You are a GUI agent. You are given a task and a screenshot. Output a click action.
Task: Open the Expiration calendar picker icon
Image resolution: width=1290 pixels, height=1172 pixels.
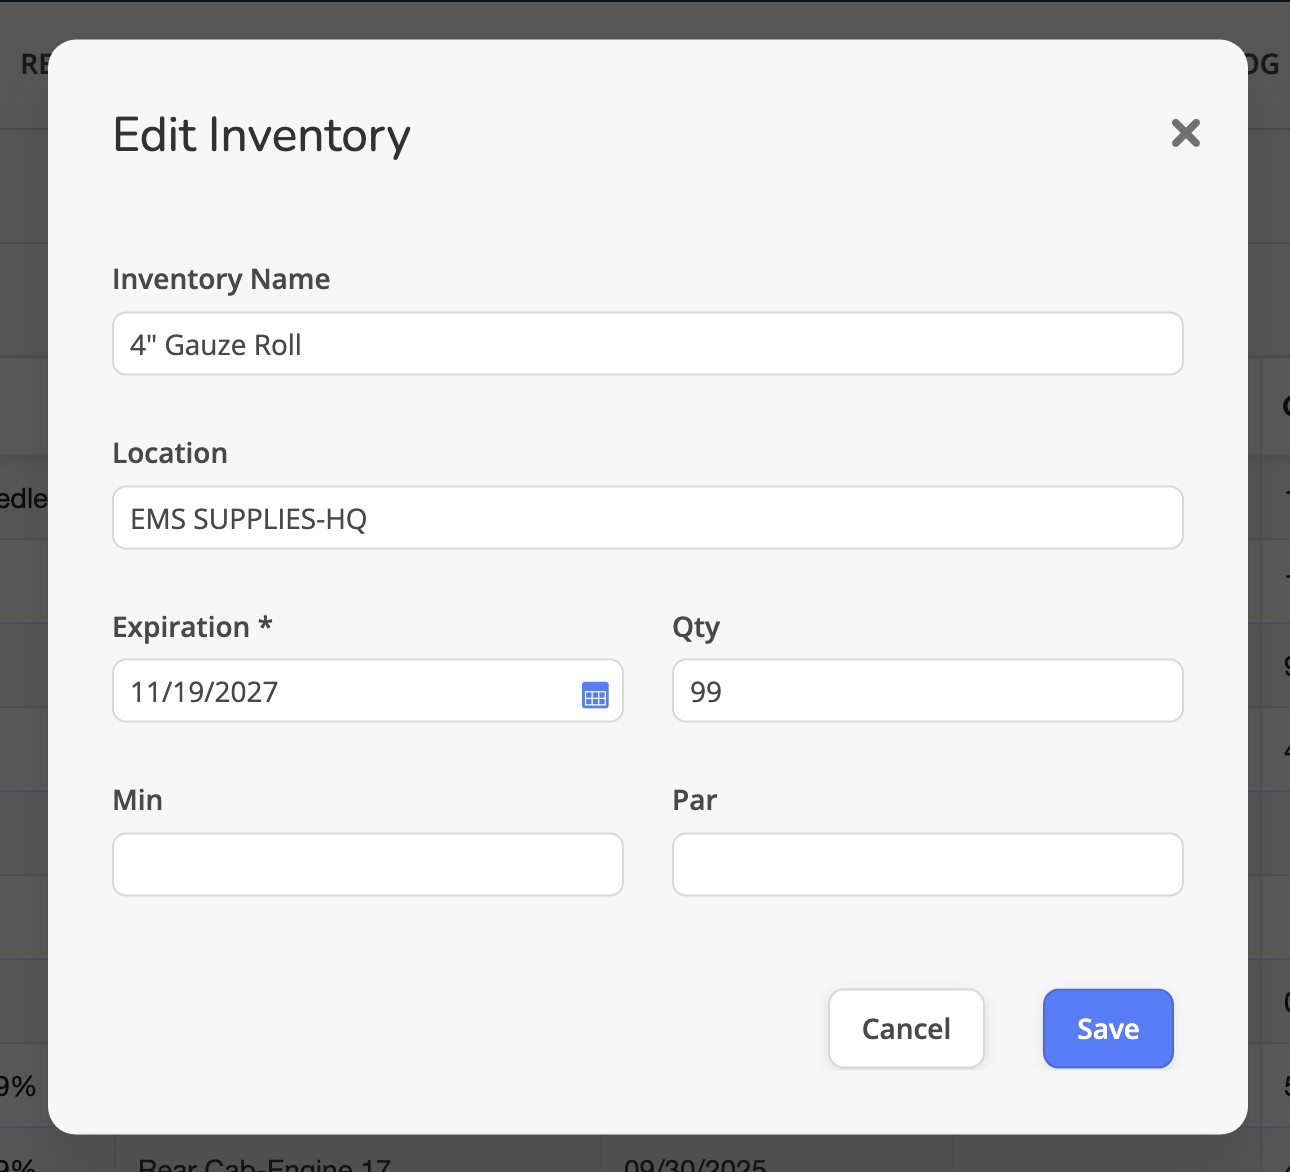[x=595, y=695]
